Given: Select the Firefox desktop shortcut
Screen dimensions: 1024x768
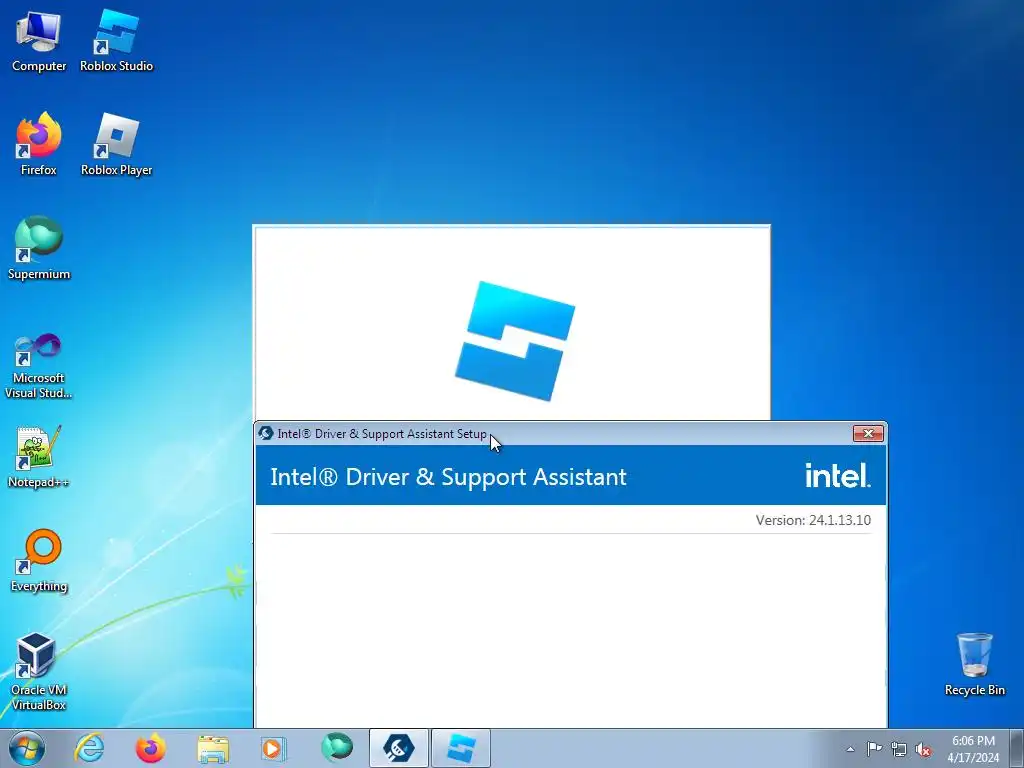Looking at the screenshot, I should click(x=39, y=144).
